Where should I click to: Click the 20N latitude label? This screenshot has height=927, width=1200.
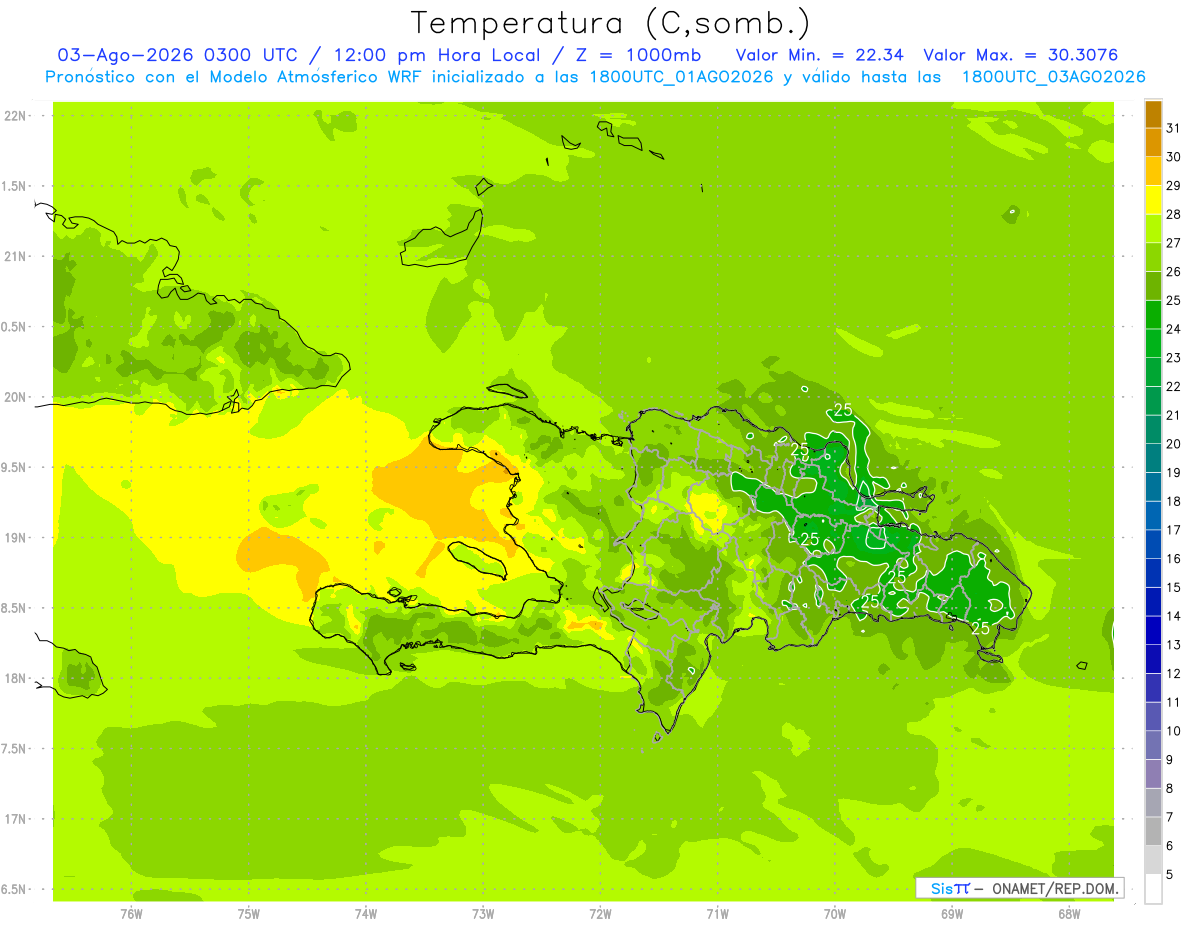[16, 397]
